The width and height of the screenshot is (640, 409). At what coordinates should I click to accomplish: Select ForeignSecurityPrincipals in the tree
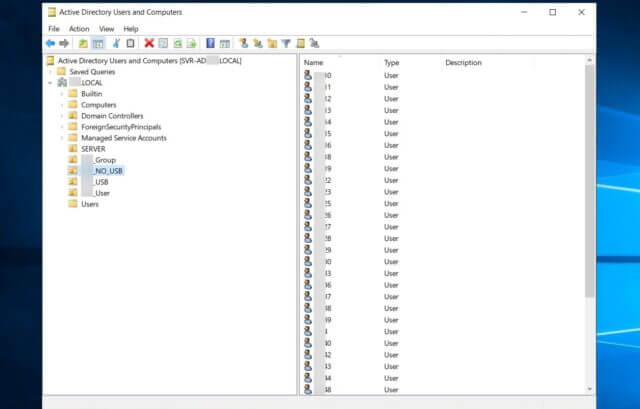pyautogui.click(x=121, y=127)
